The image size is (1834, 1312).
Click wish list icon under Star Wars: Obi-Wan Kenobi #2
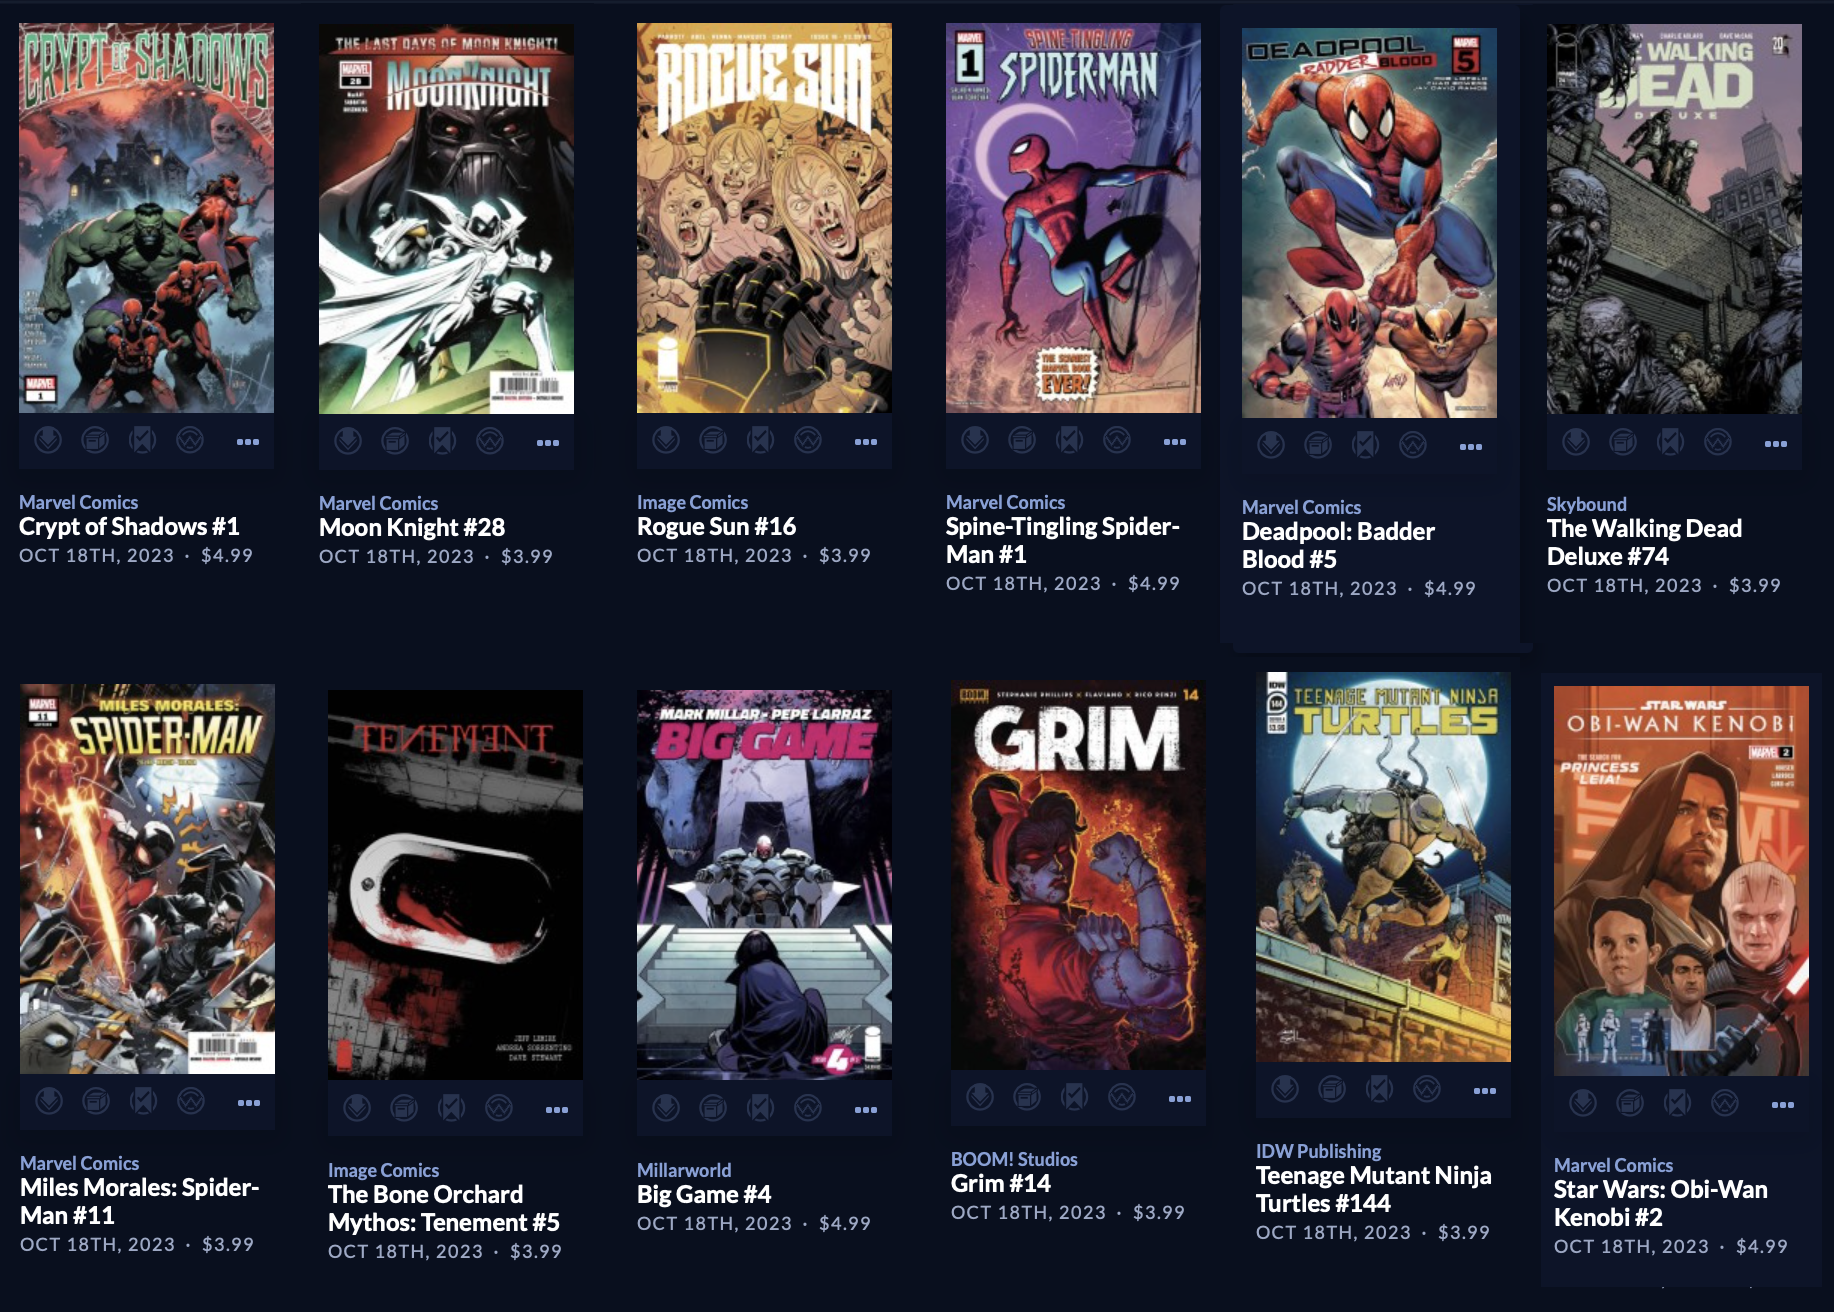(1725, 1103)
